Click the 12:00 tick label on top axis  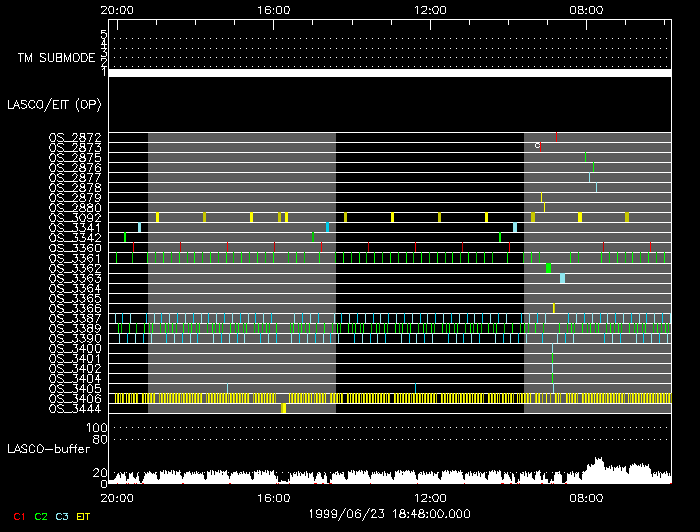coord(430,9)
